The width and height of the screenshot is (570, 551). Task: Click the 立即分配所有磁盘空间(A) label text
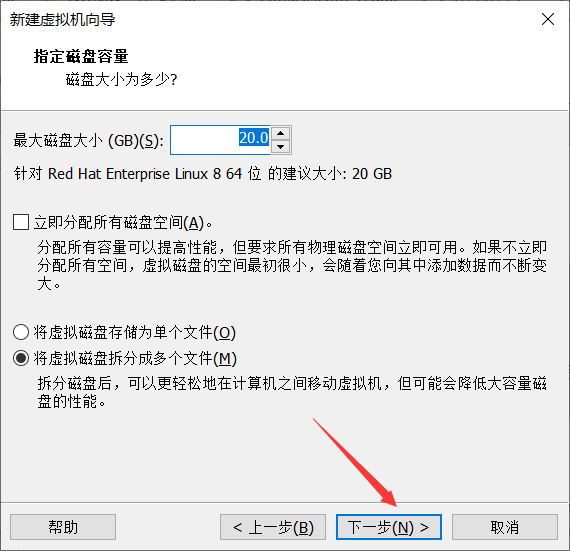click(123, 222)
